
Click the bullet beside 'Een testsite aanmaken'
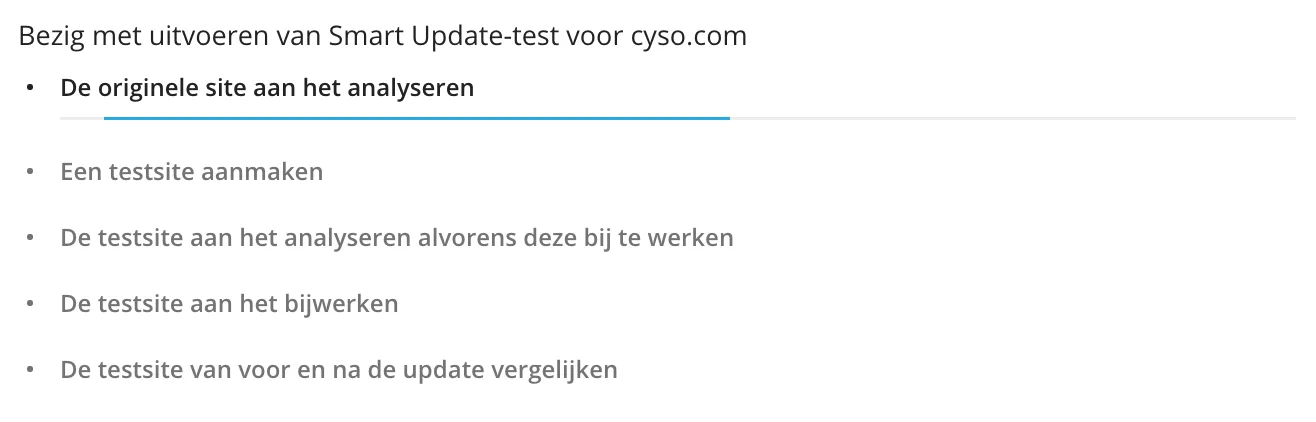(32, 172)
